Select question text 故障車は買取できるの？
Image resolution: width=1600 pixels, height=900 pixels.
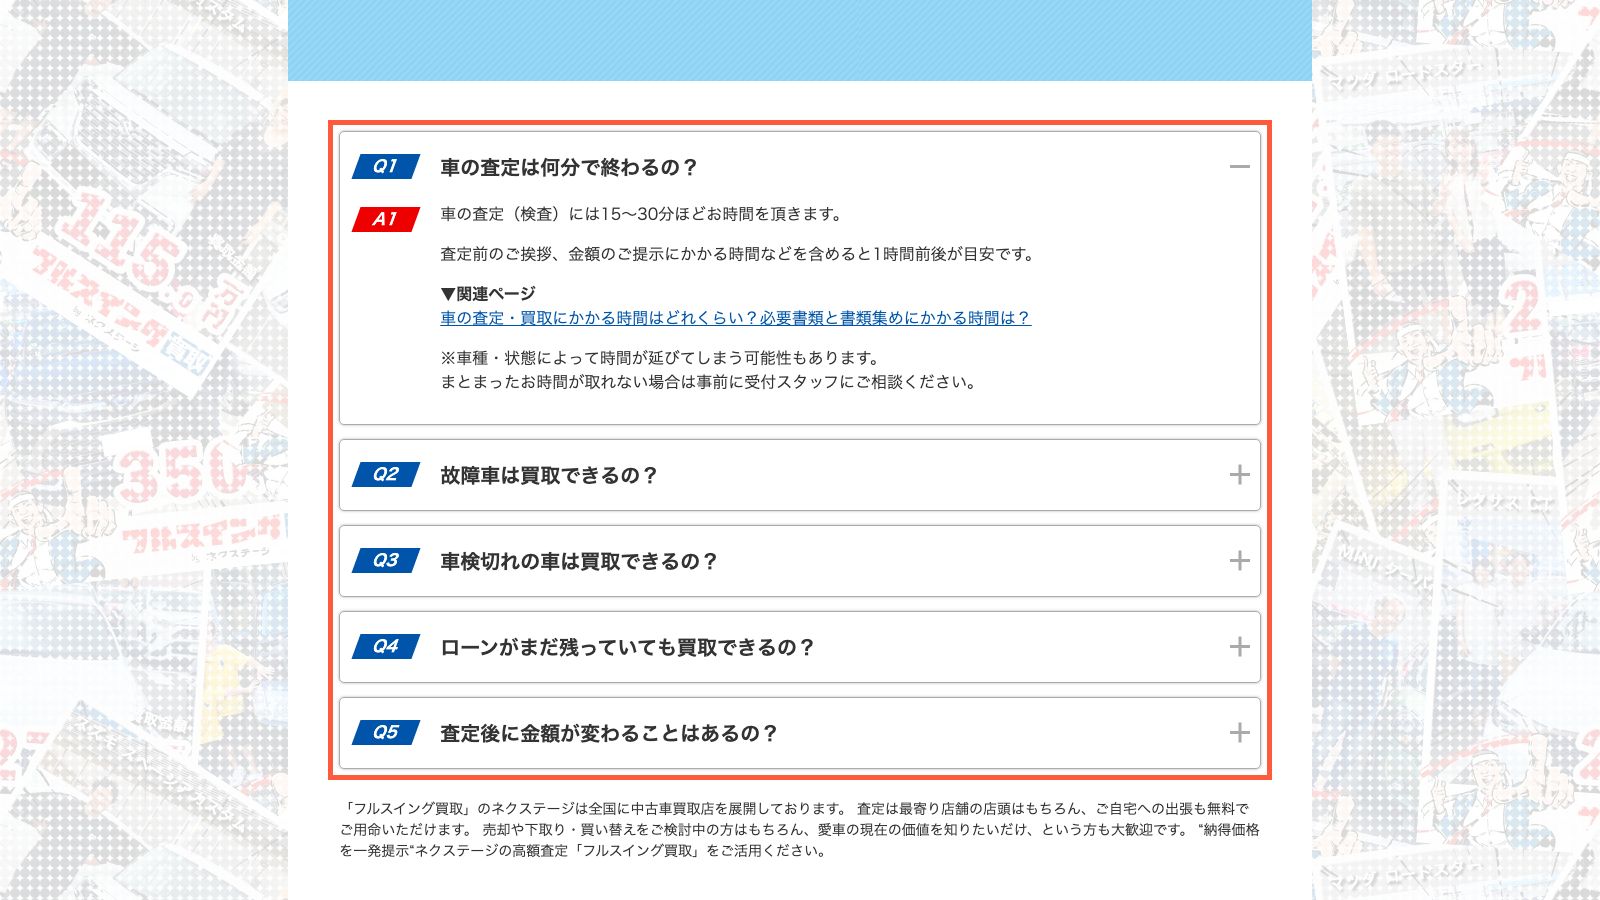tap(549, 476)
